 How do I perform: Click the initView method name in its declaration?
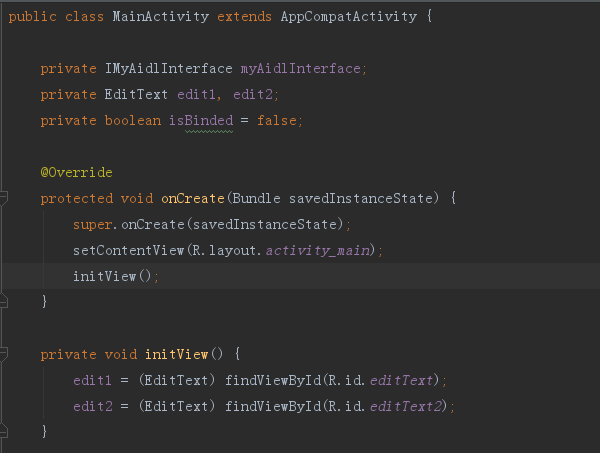(176, 355)
